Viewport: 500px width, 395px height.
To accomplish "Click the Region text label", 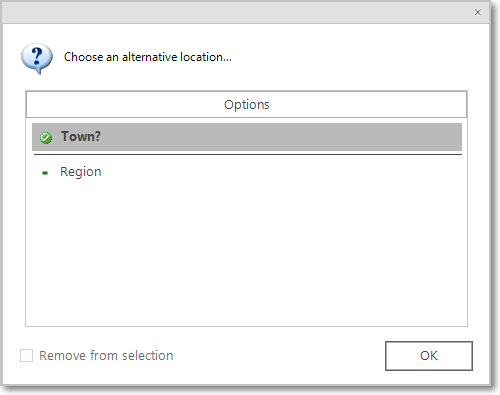I will (81, 172).
